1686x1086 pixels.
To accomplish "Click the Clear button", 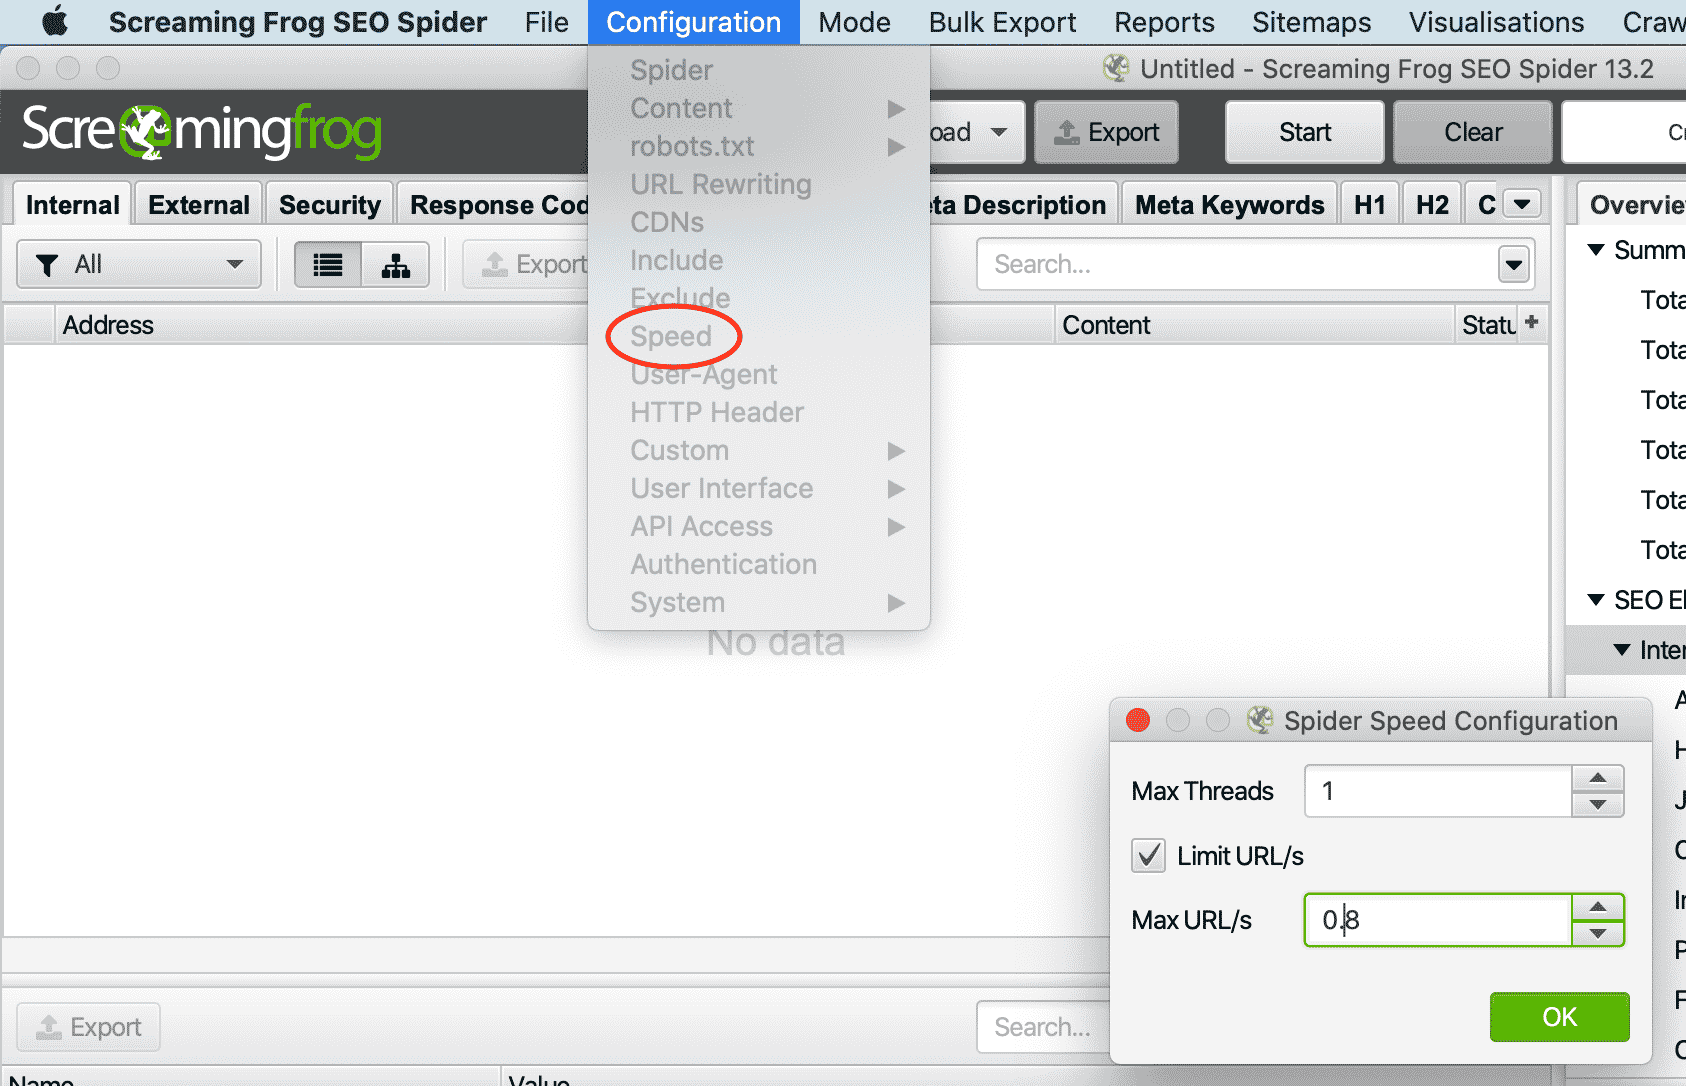I will click(1473, 132).
